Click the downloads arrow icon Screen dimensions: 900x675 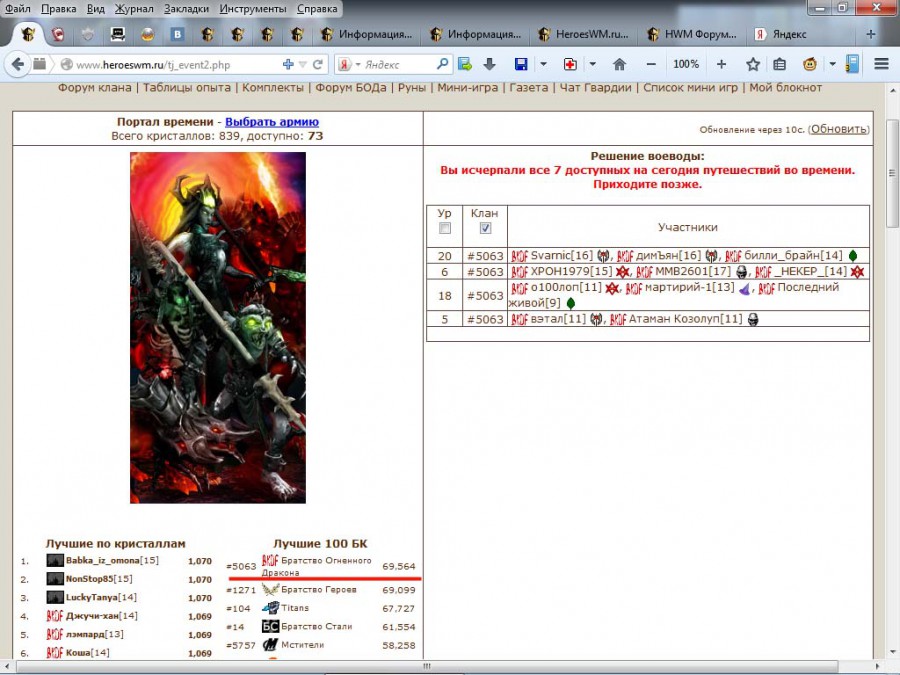tap(490, 64)
